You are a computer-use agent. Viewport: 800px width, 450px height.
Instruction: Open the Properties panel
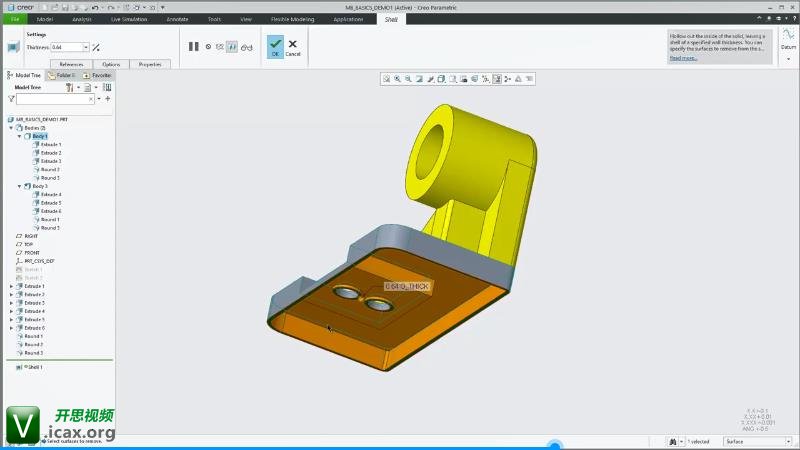149,64
